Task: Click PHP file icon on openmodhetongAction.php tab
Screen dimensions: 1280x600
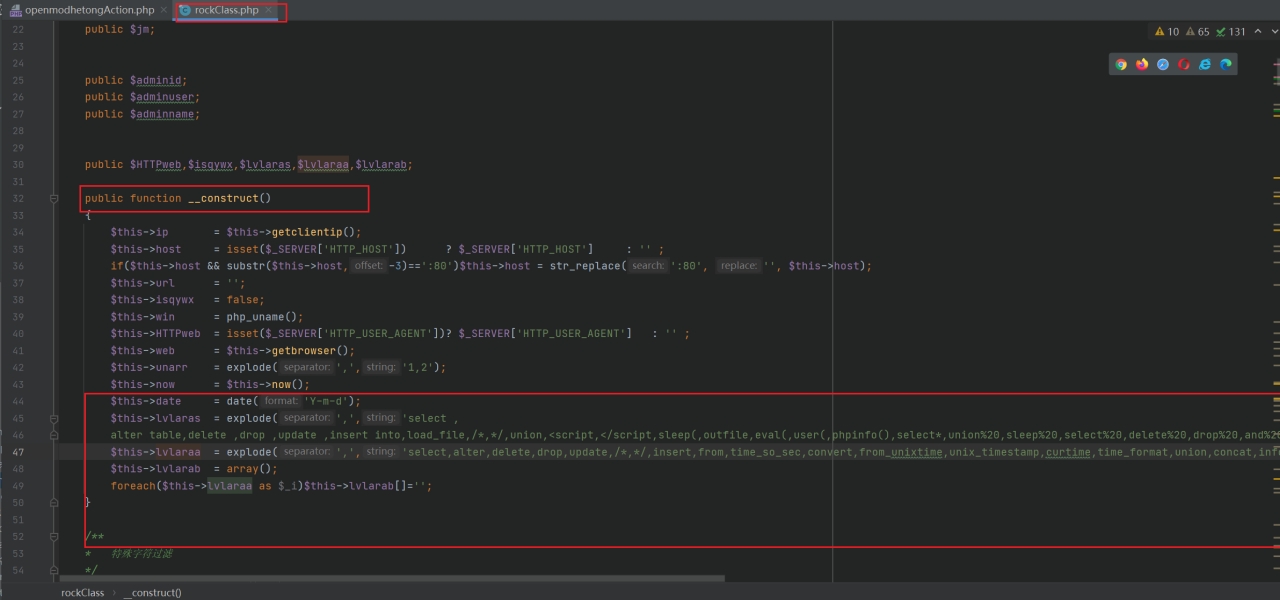Action: [15, 10]
